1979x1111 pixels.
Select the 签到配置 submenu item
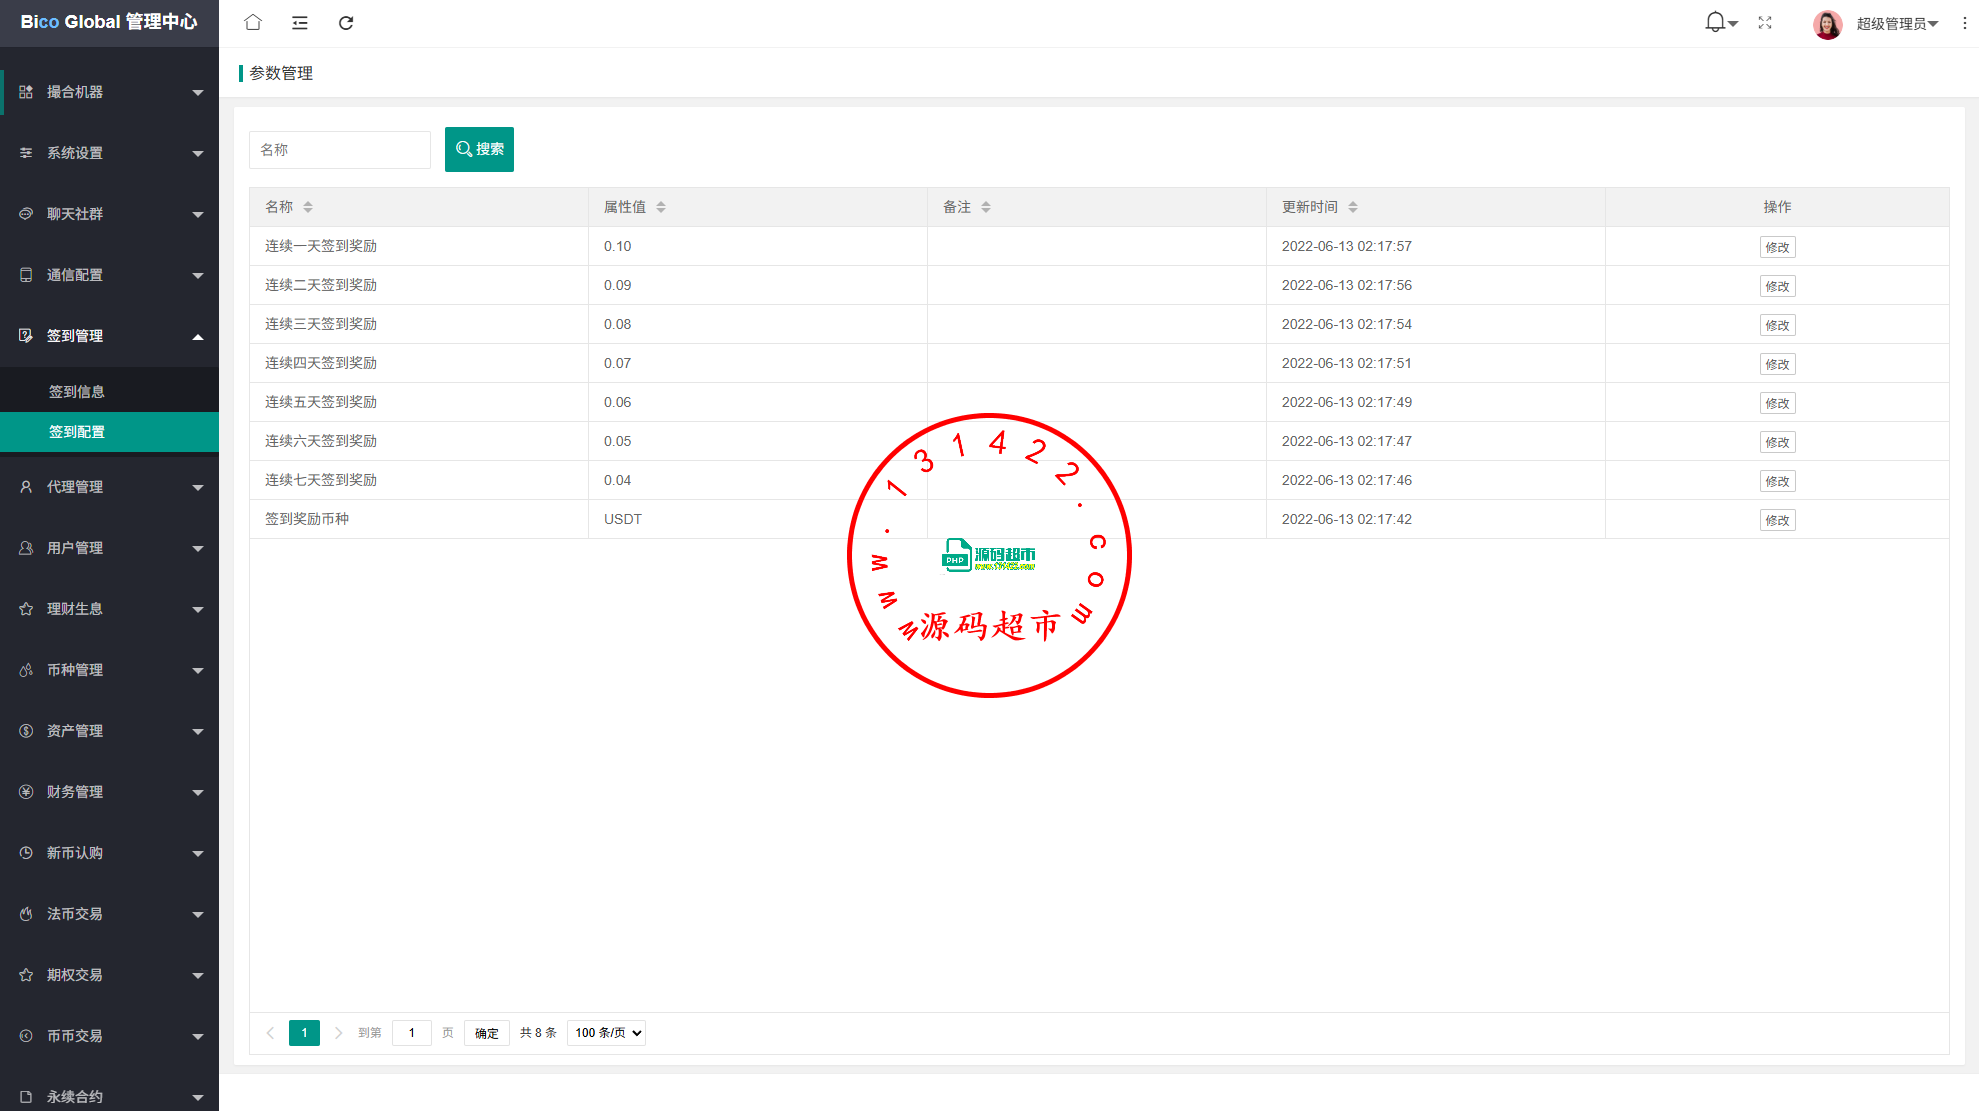(77, 432)
